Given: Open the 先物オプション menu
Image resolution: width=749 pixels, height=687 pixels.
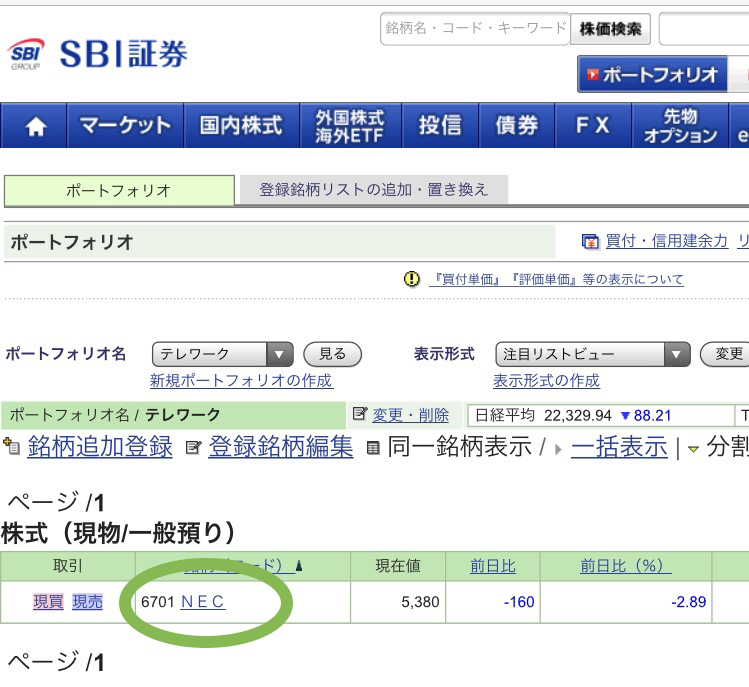Looking at the screenshot, I should 680,126.
